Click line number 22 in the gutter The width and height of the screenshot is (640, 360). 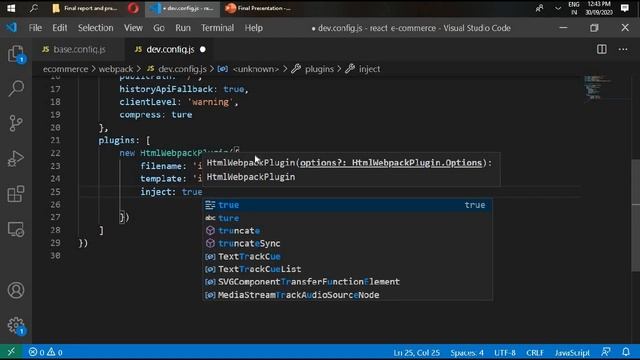(x=55, y=153)
